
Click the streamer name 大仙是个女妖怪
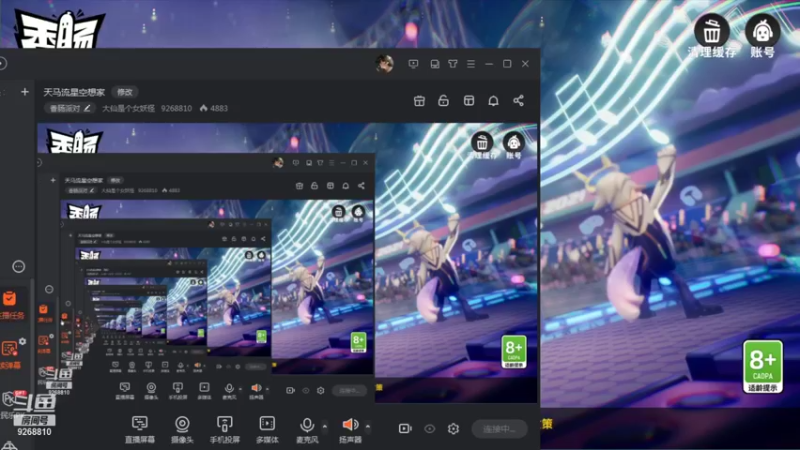(129, 108)
